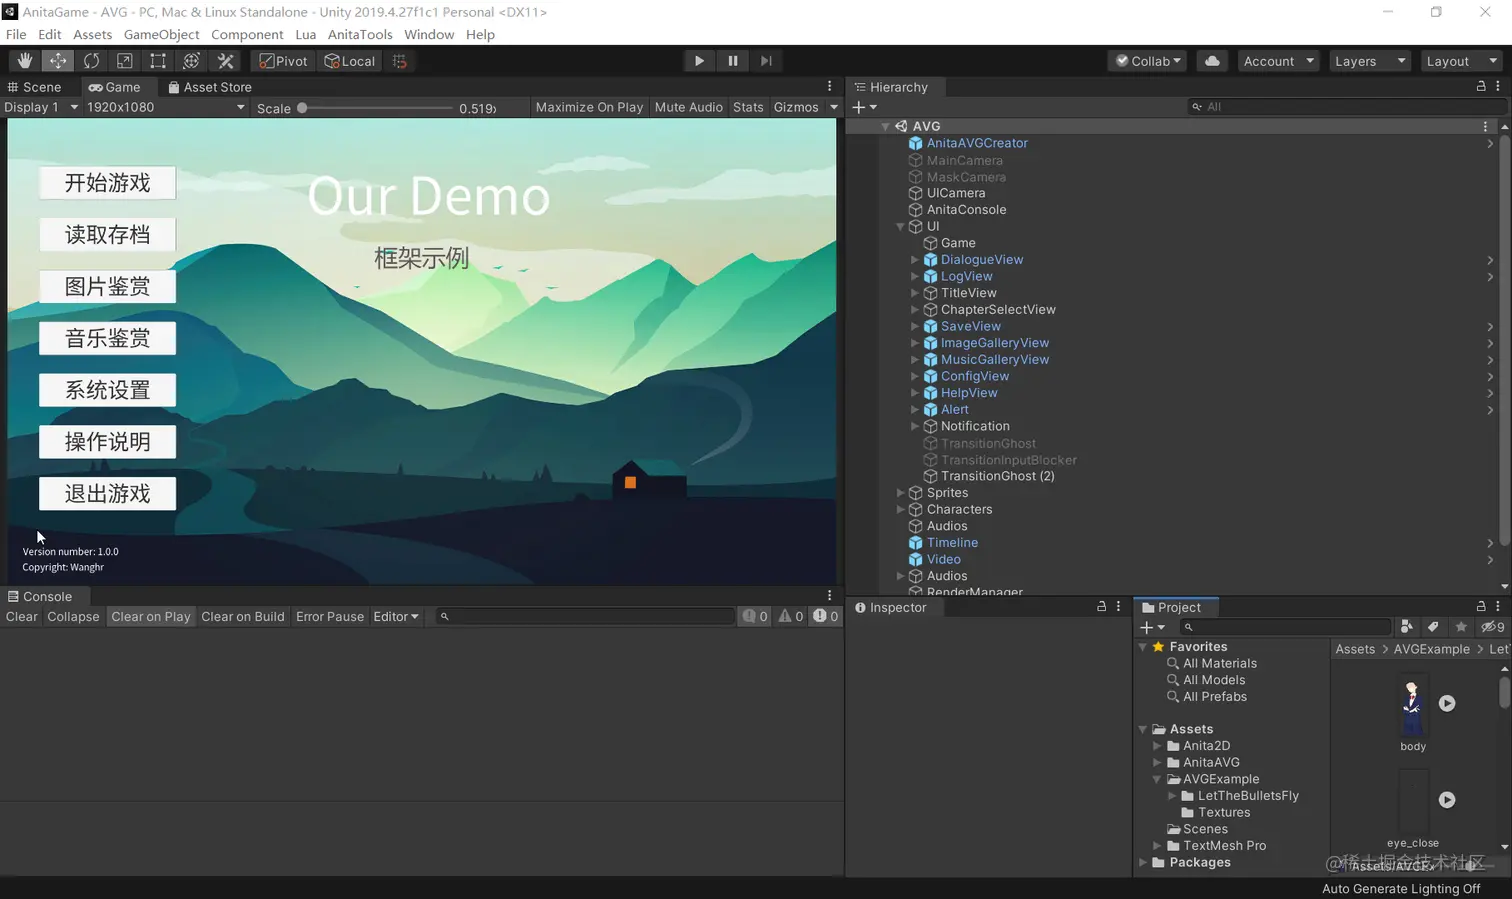Select the Scale tool
Viewport: 1512px width, 899px height.
(x=125, y=61)
